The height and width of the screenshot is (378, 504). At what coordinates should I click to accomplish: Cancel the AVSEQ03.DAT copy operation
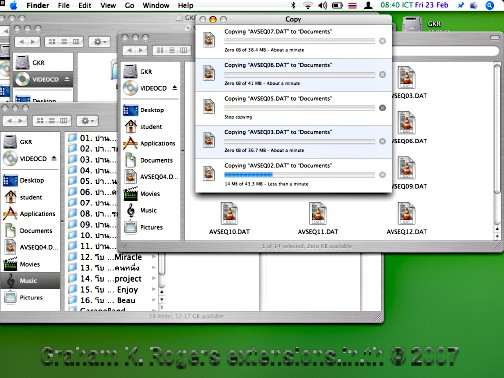click(382, 141)
